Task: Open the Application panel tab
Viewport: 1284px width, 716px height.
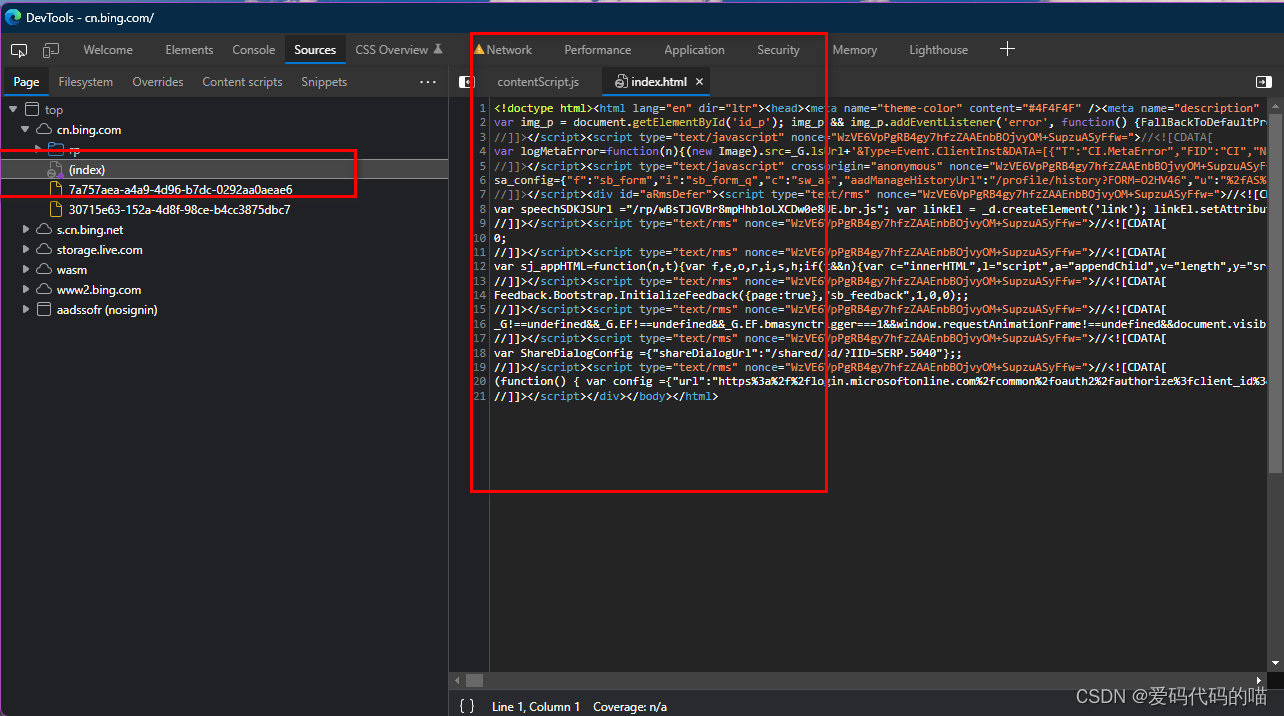Action: [694, 50]
